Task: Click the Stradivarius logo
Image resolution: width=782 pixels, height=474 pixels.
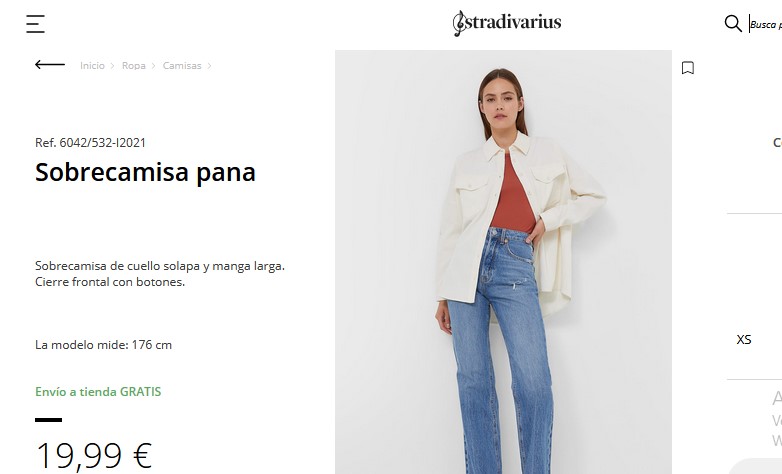Action: tap(507, 23)
